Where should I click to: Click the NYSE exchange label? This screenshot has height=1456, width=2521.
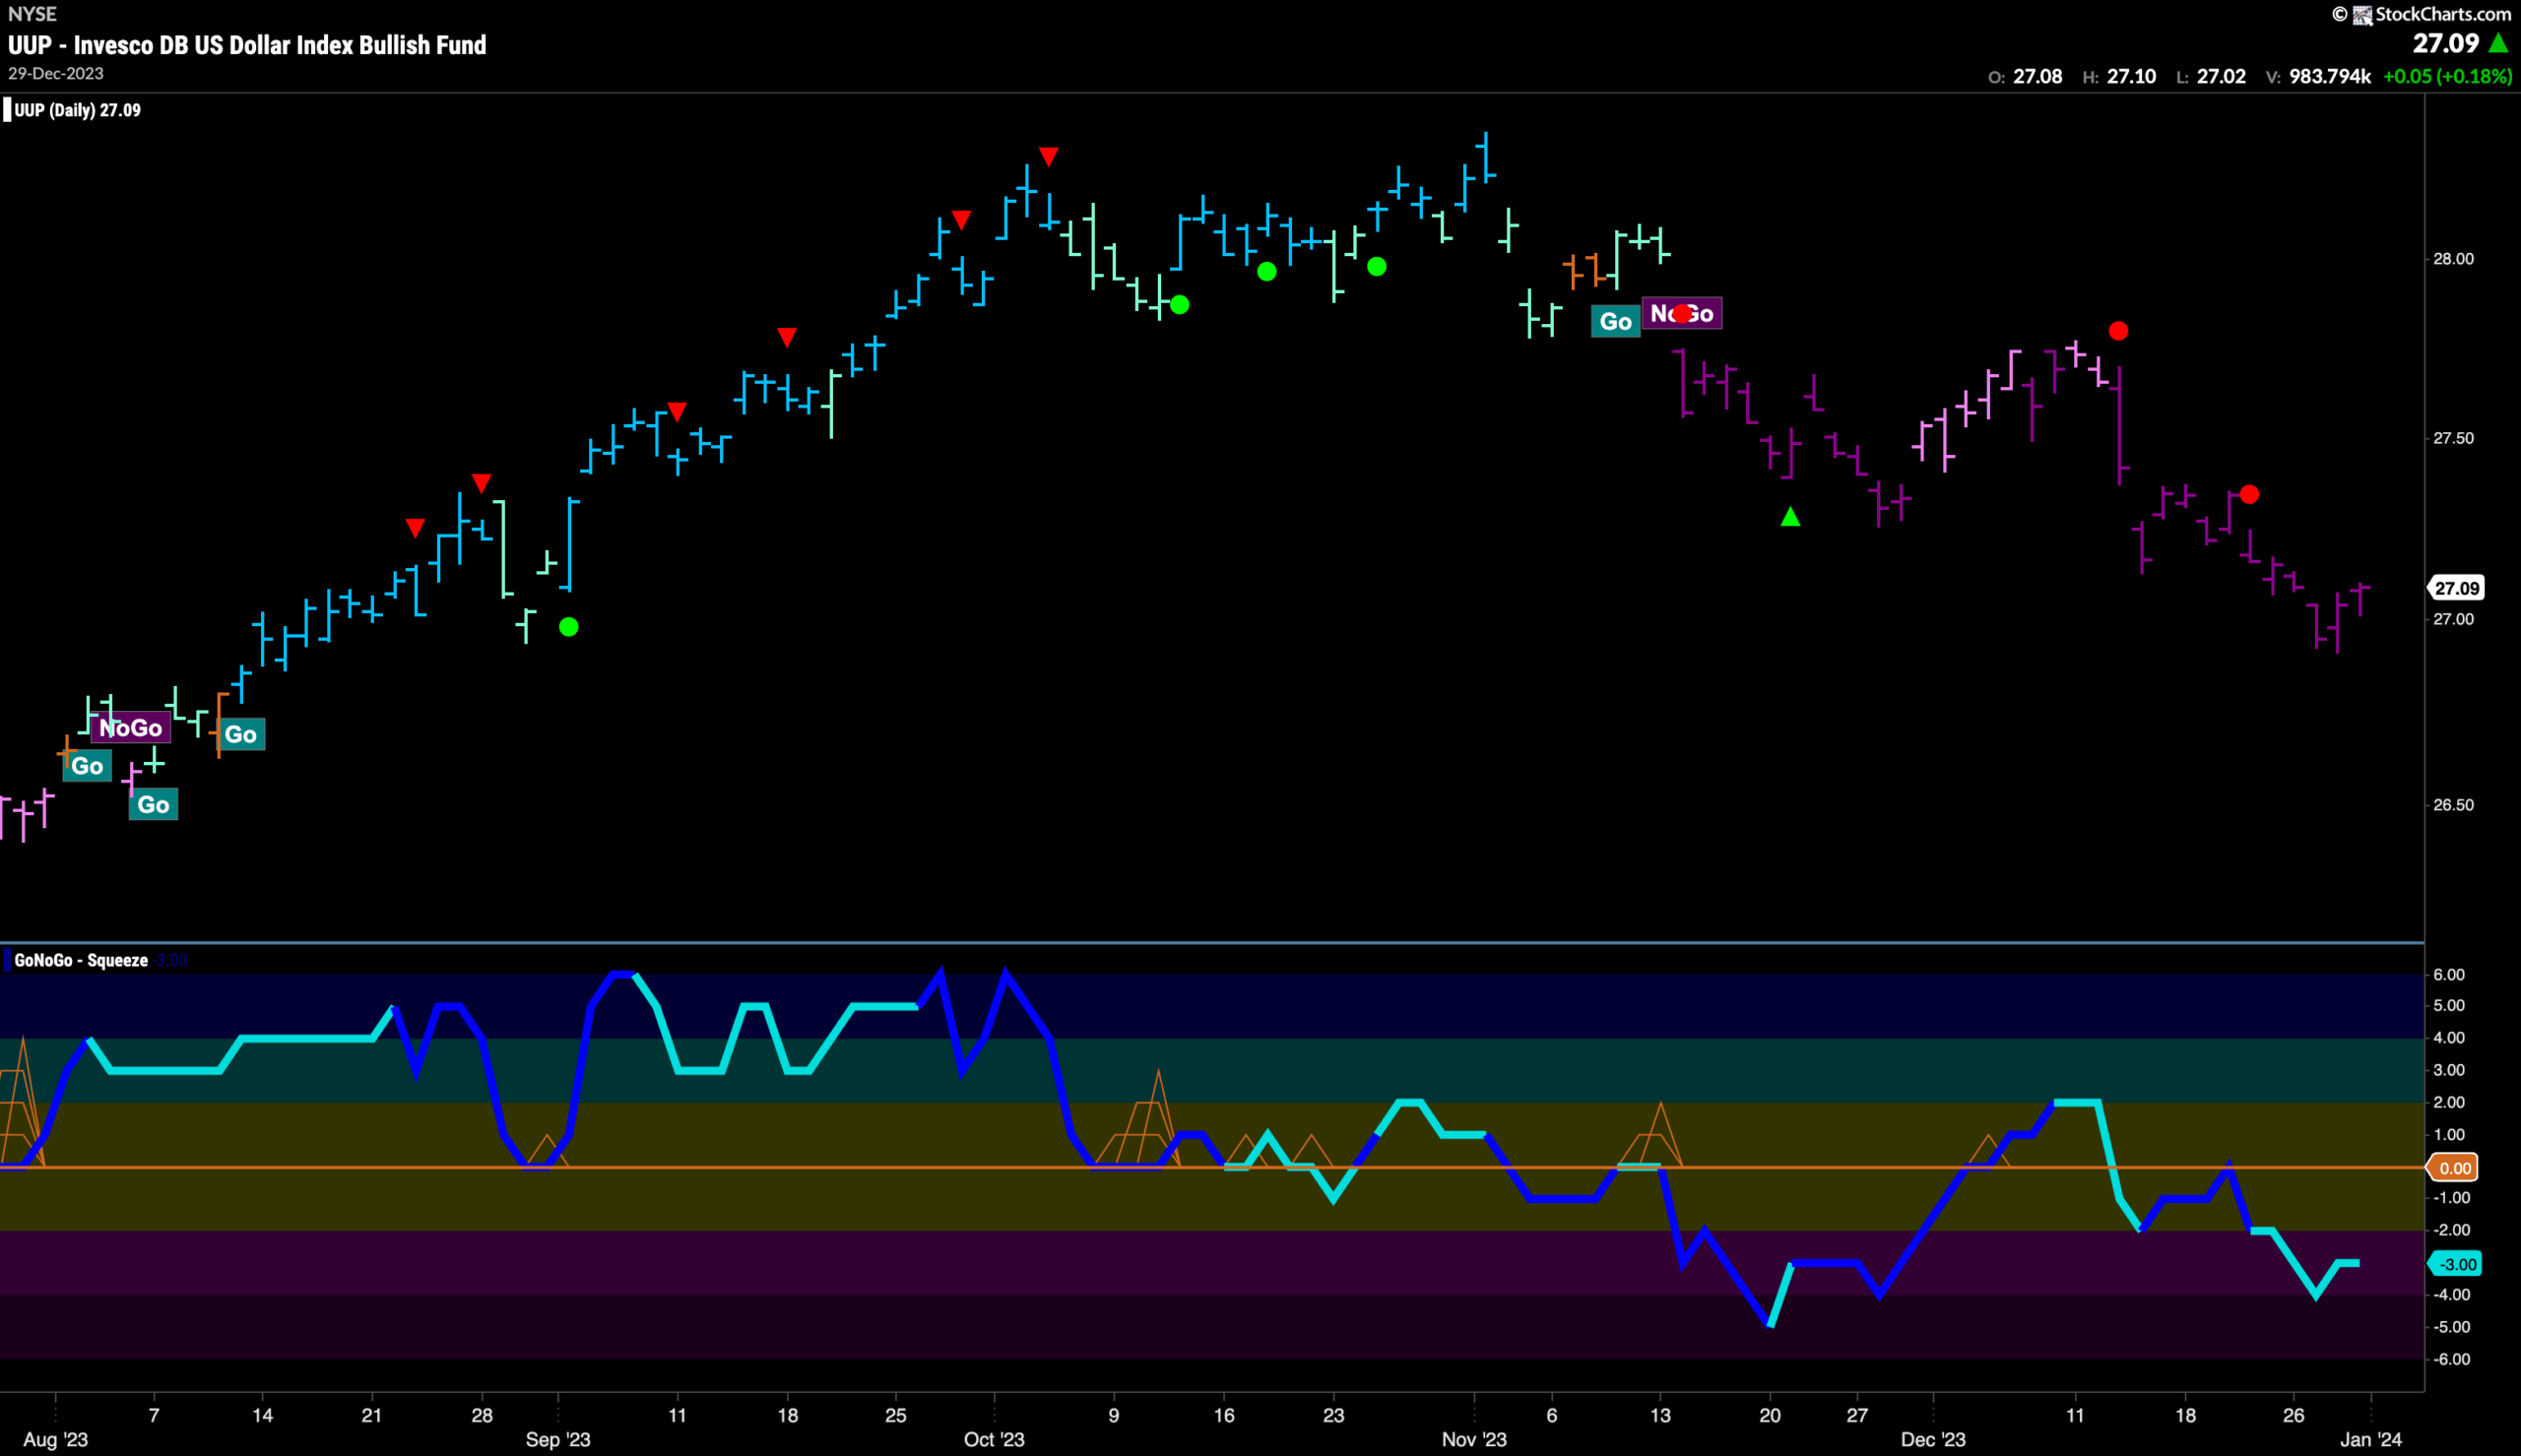[32, 14]
